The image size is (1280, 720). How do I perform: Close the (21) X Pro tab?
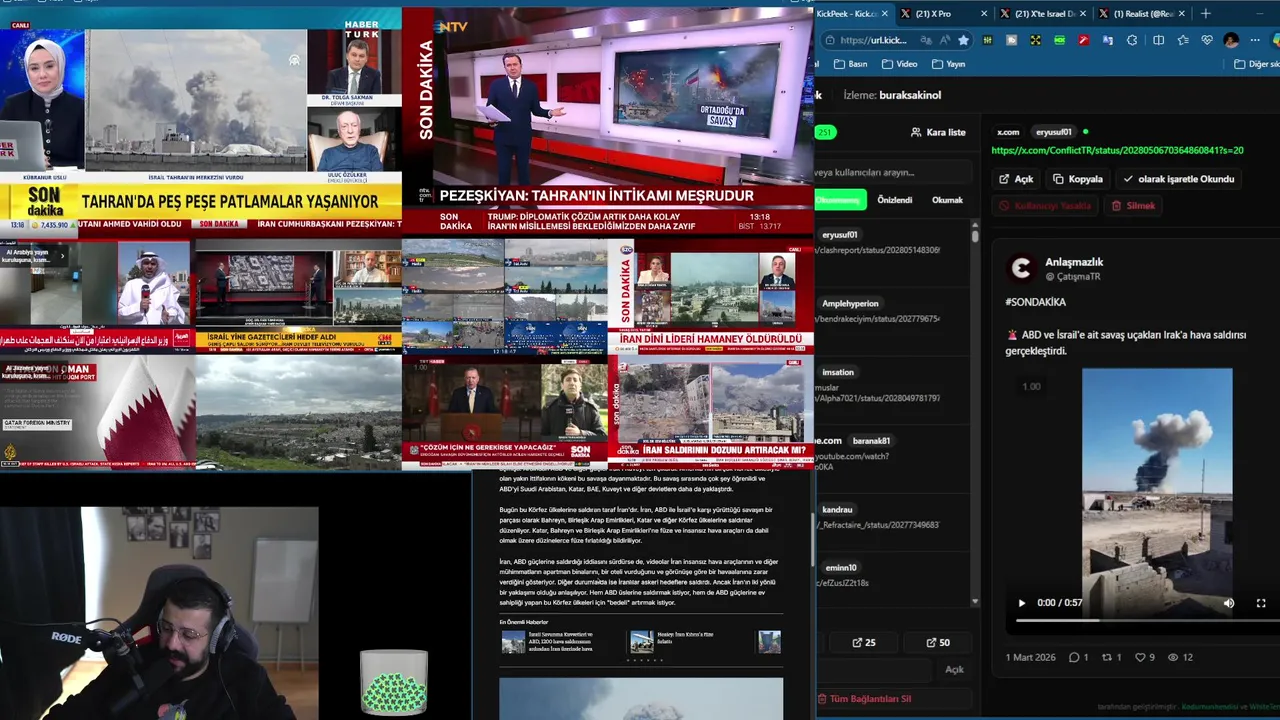(x=984, y=13)
